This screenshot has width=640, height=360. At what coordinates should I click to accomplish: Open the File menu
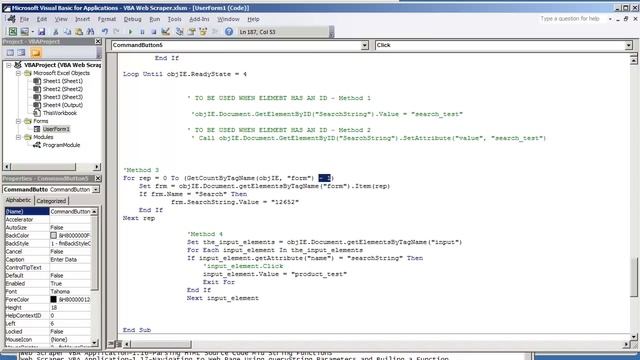[x=24, y=19]
